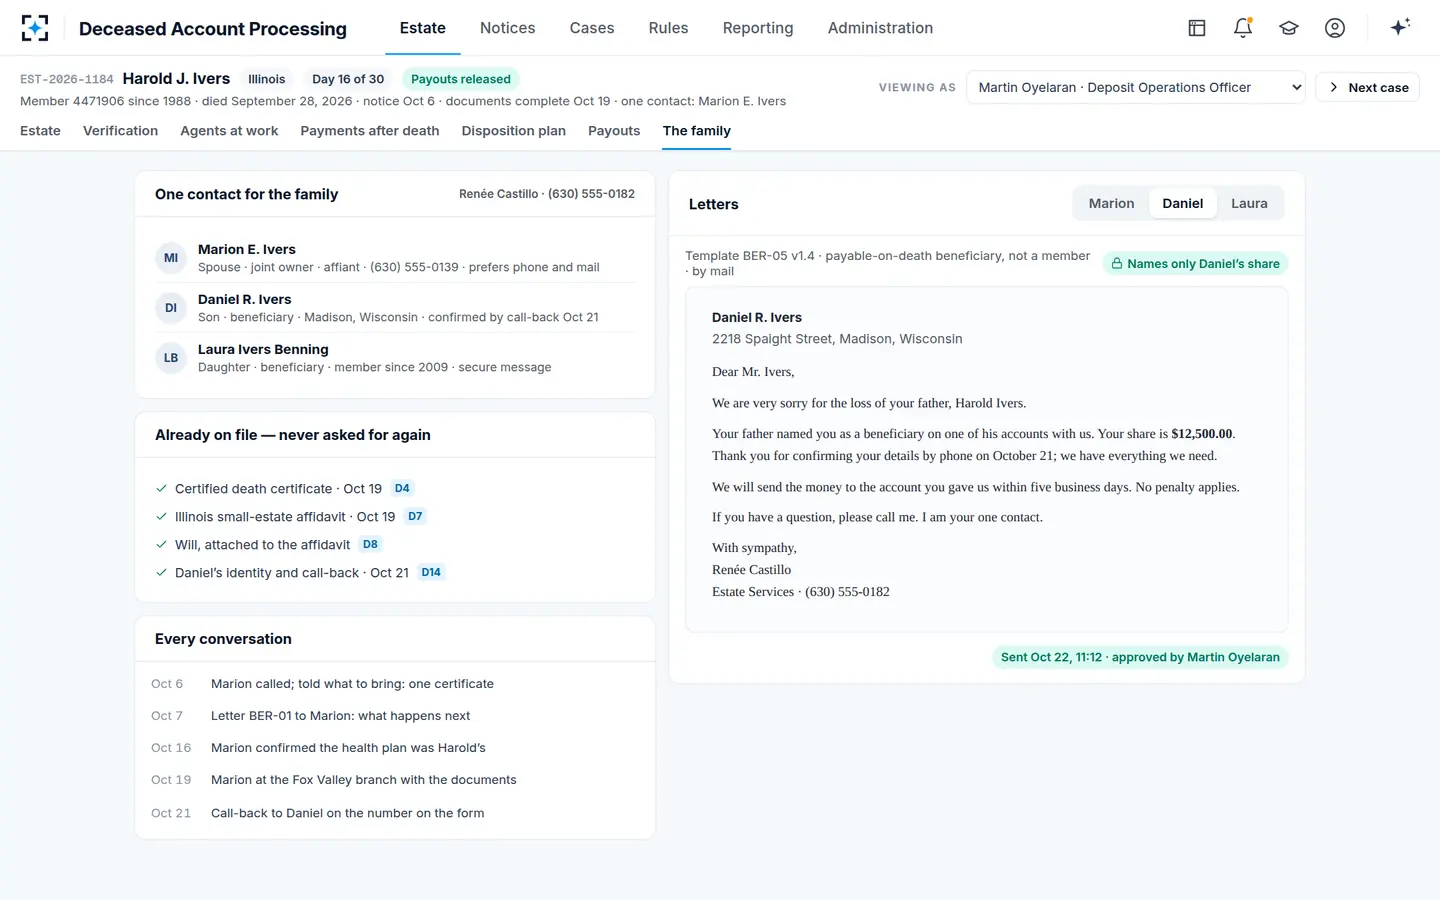
Task: Click checkmark beside Illinois small-estate affidavit
Action: click(x=161, y=517)
